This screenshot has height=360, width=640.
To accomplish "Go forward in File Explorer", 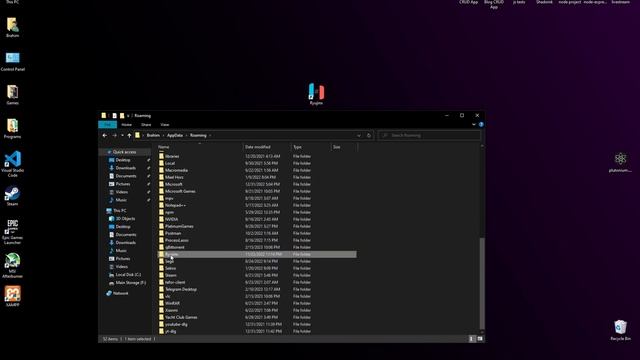I will tap(114, 136).
